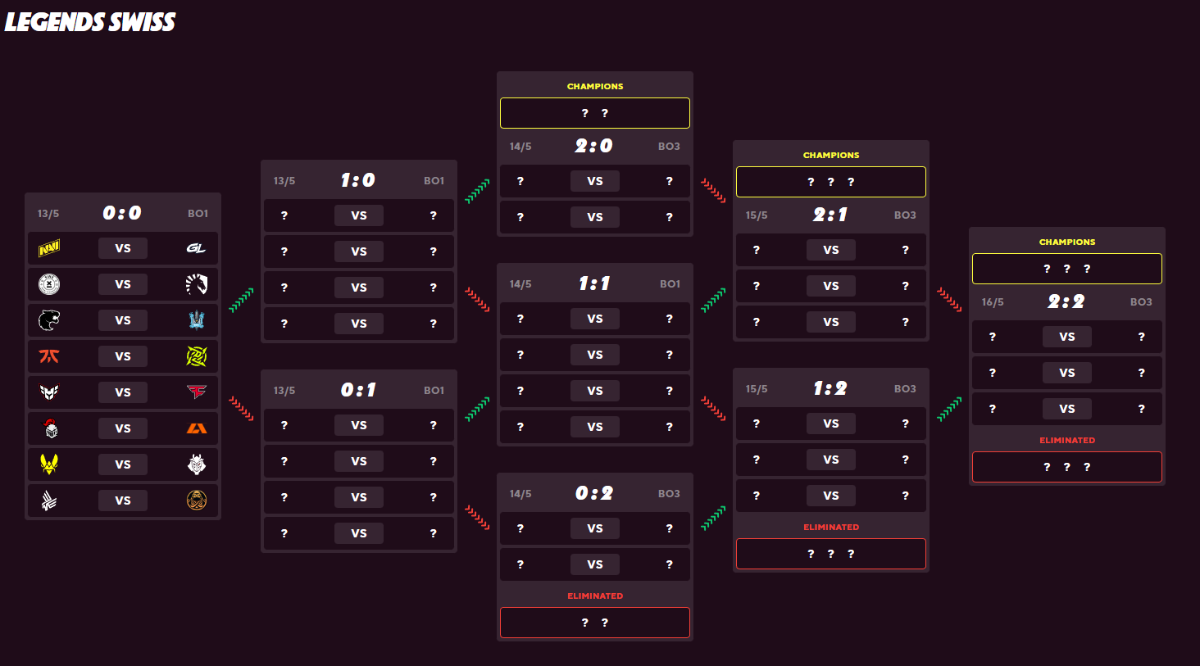1200x666 pixels.
Task: Click the Champions box in 2:2 bracket
Action: 1067,269
